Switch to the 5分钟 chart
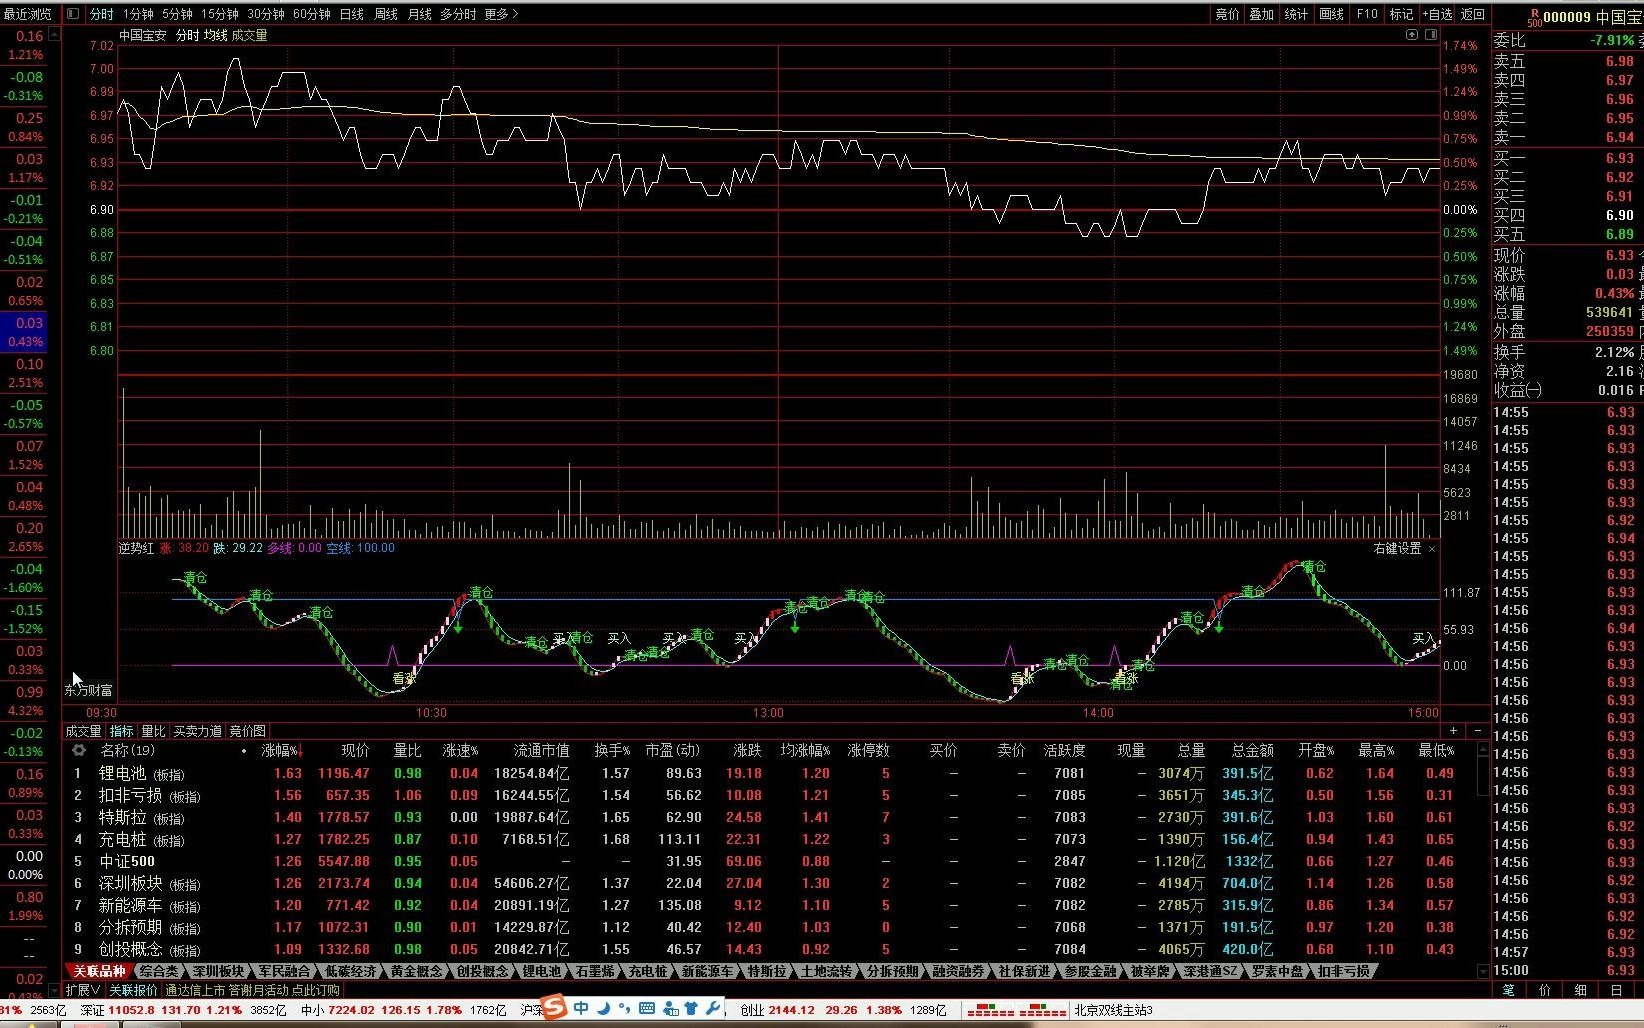Viewport: 1644px width, 1028px height. click(x=177, y=14)
